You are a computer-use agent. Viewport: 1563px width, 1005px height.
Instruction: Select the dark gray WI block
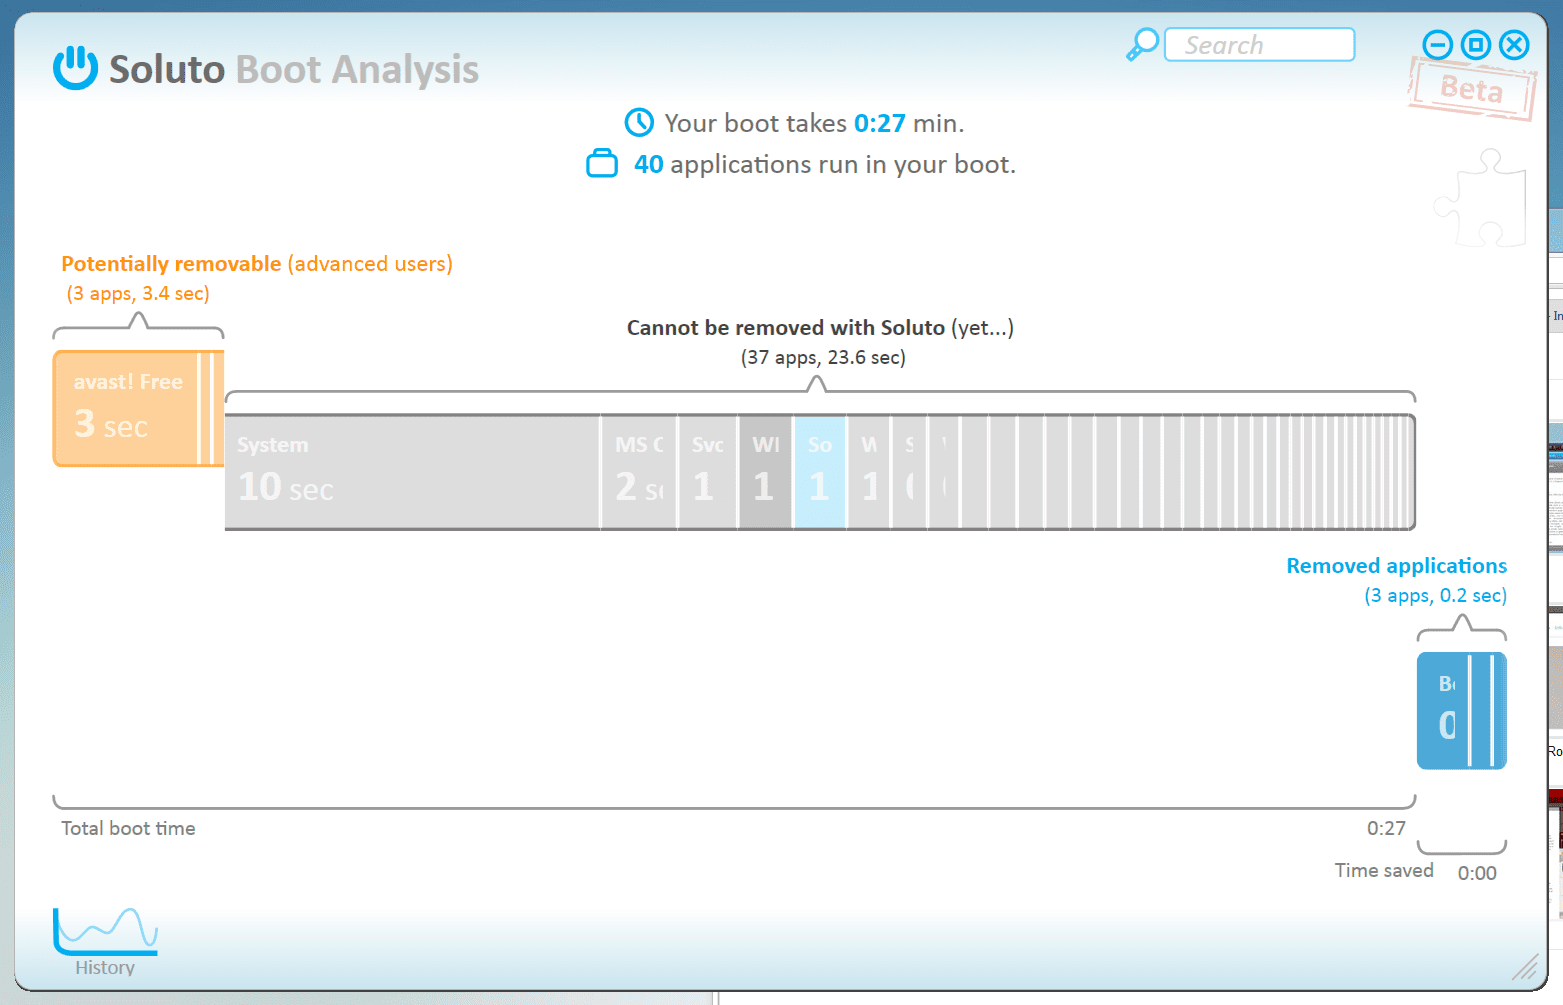click(x=766, y=471)
